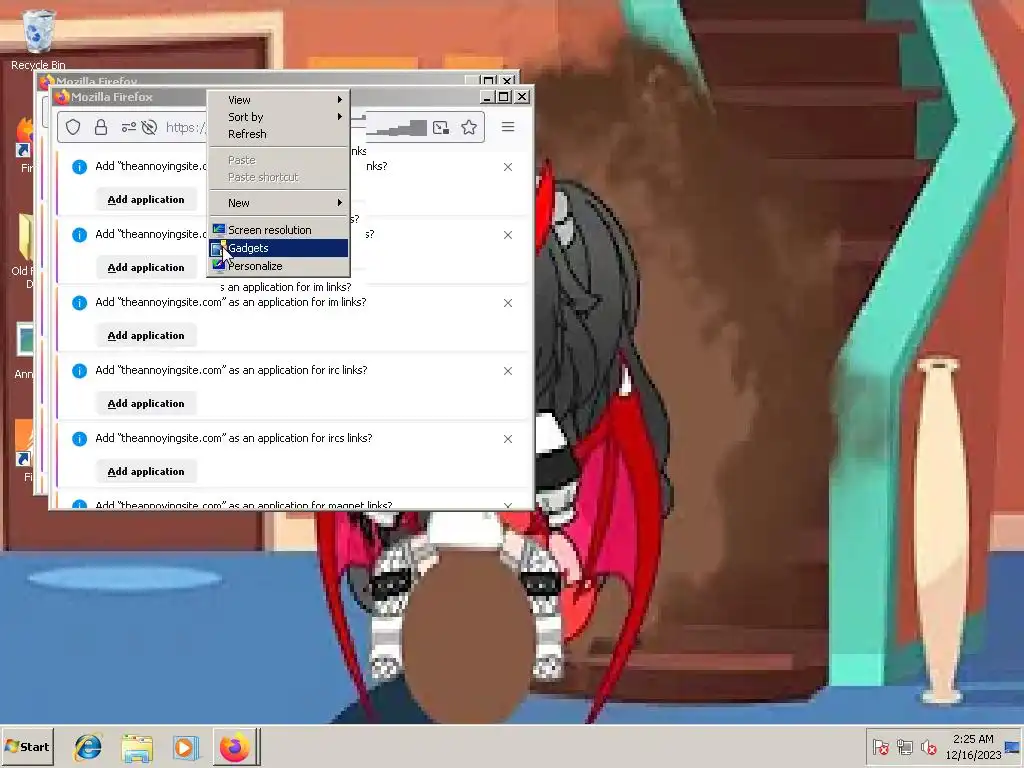Dismiss the irc links notification
This screenshot has height=768, width=1024.
pos(508,371)
